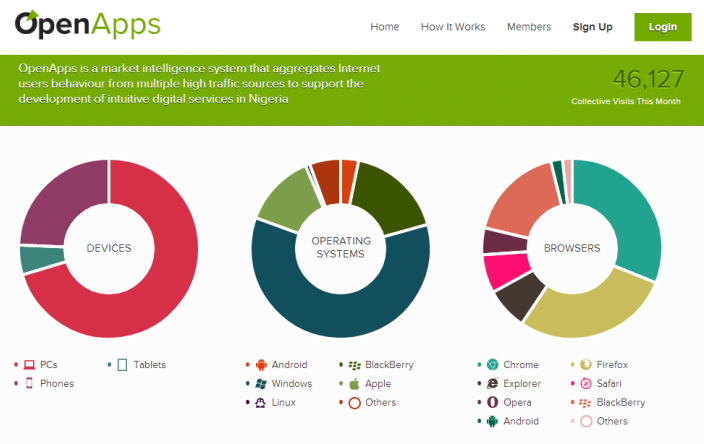Go to How It Works page
Screen dimensions: 704x444
(452, 27)
